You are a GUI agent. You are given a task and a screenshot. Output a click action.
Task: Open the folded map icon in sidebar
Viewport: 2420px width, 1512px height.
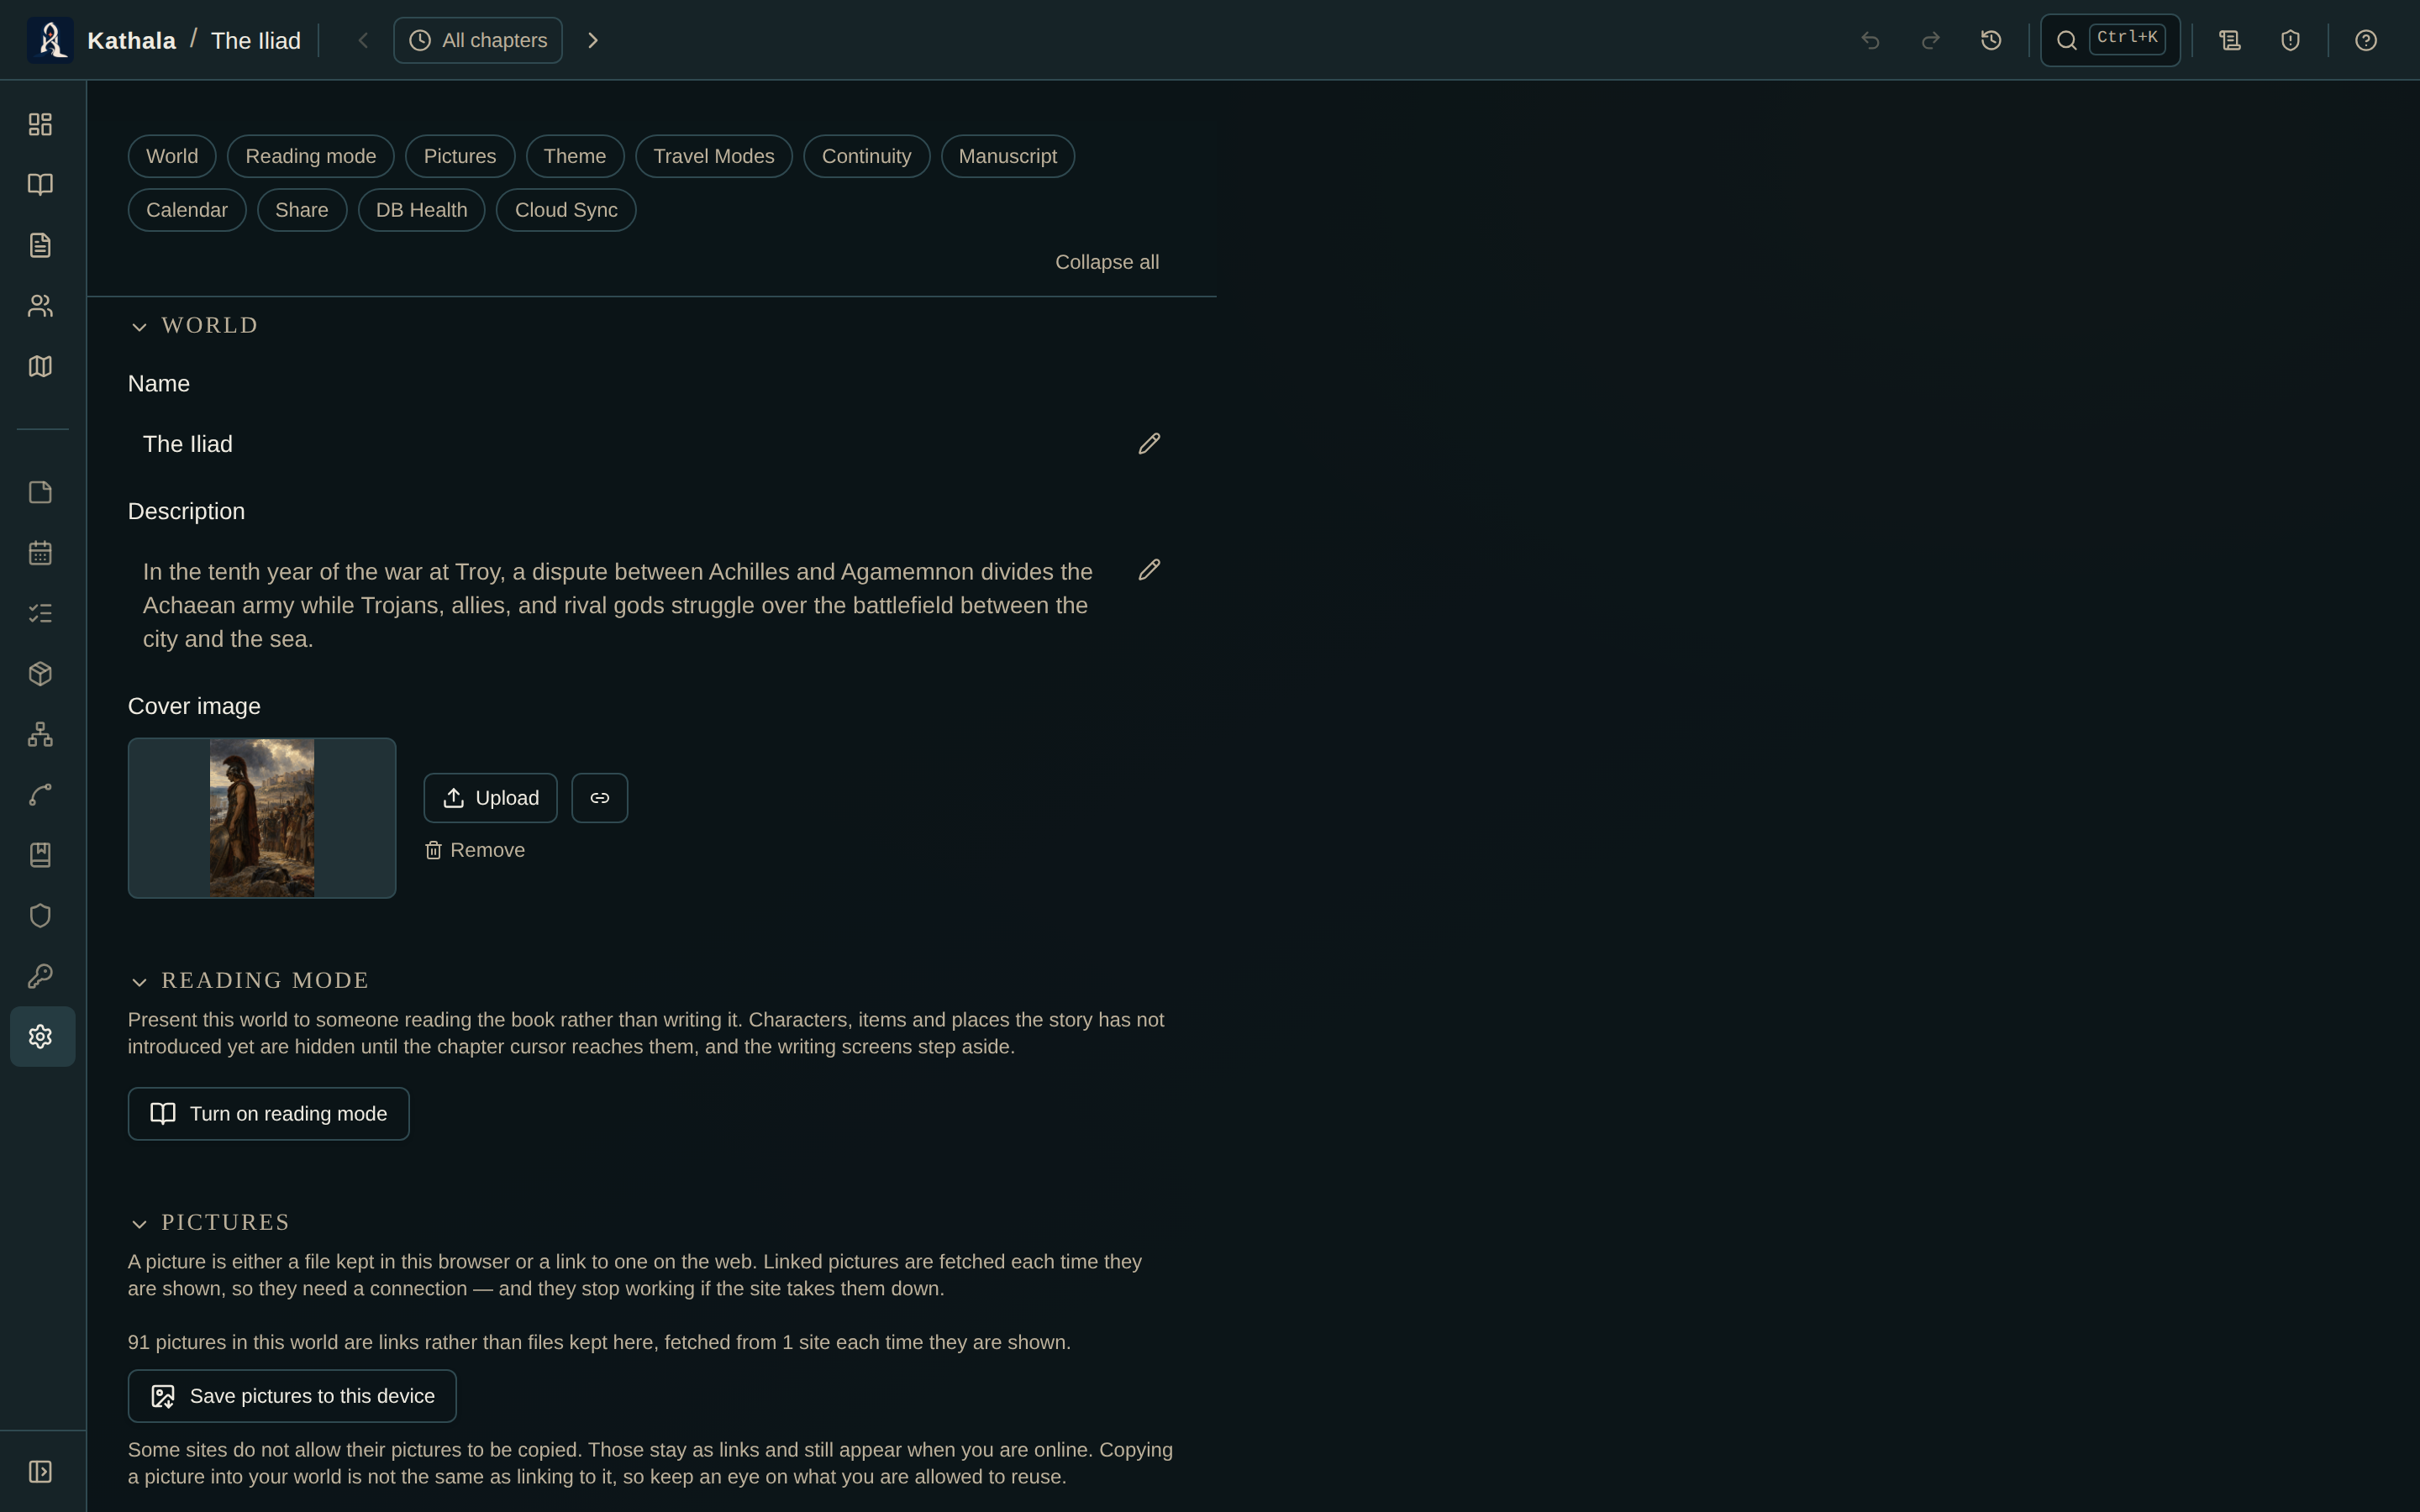[40, 366]
